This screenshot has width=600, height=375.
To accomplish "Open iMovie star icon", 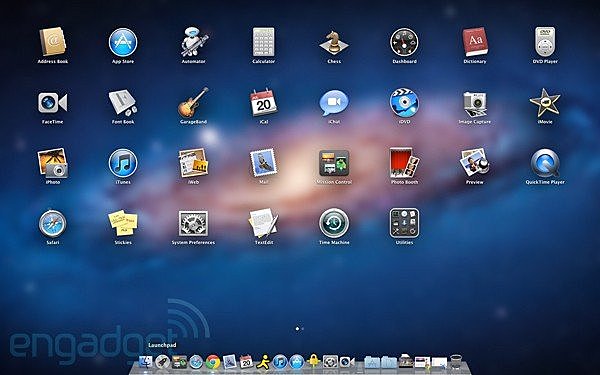I will pos(545,103).
